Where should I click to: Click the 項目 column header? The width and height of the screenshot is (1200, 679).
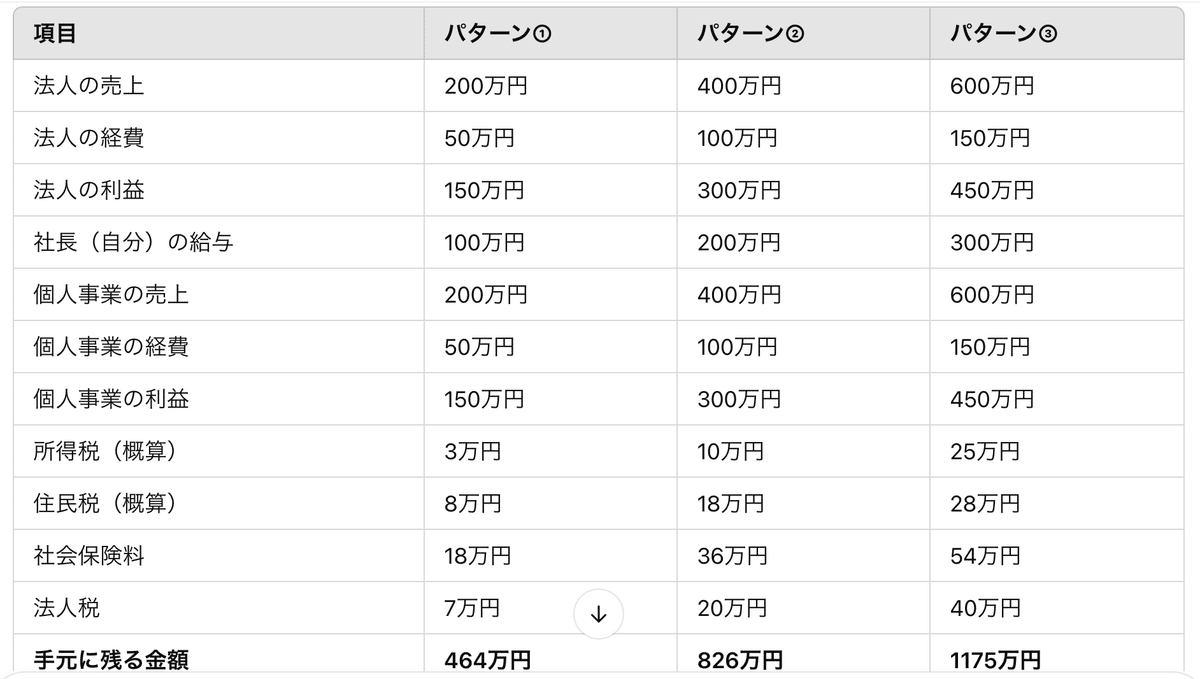click(55, 34)
